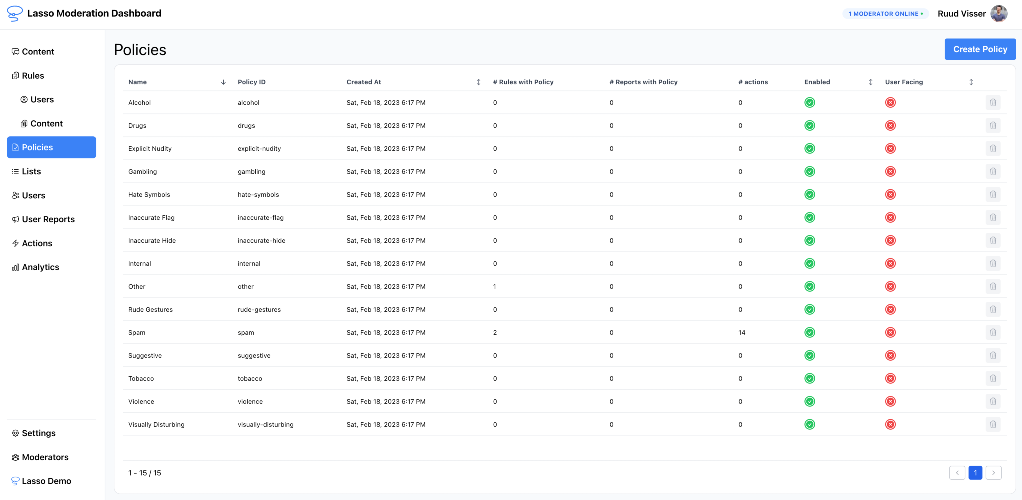Click the trash icon in Spam row
The image size is (1022, 500).
(993, 332)
